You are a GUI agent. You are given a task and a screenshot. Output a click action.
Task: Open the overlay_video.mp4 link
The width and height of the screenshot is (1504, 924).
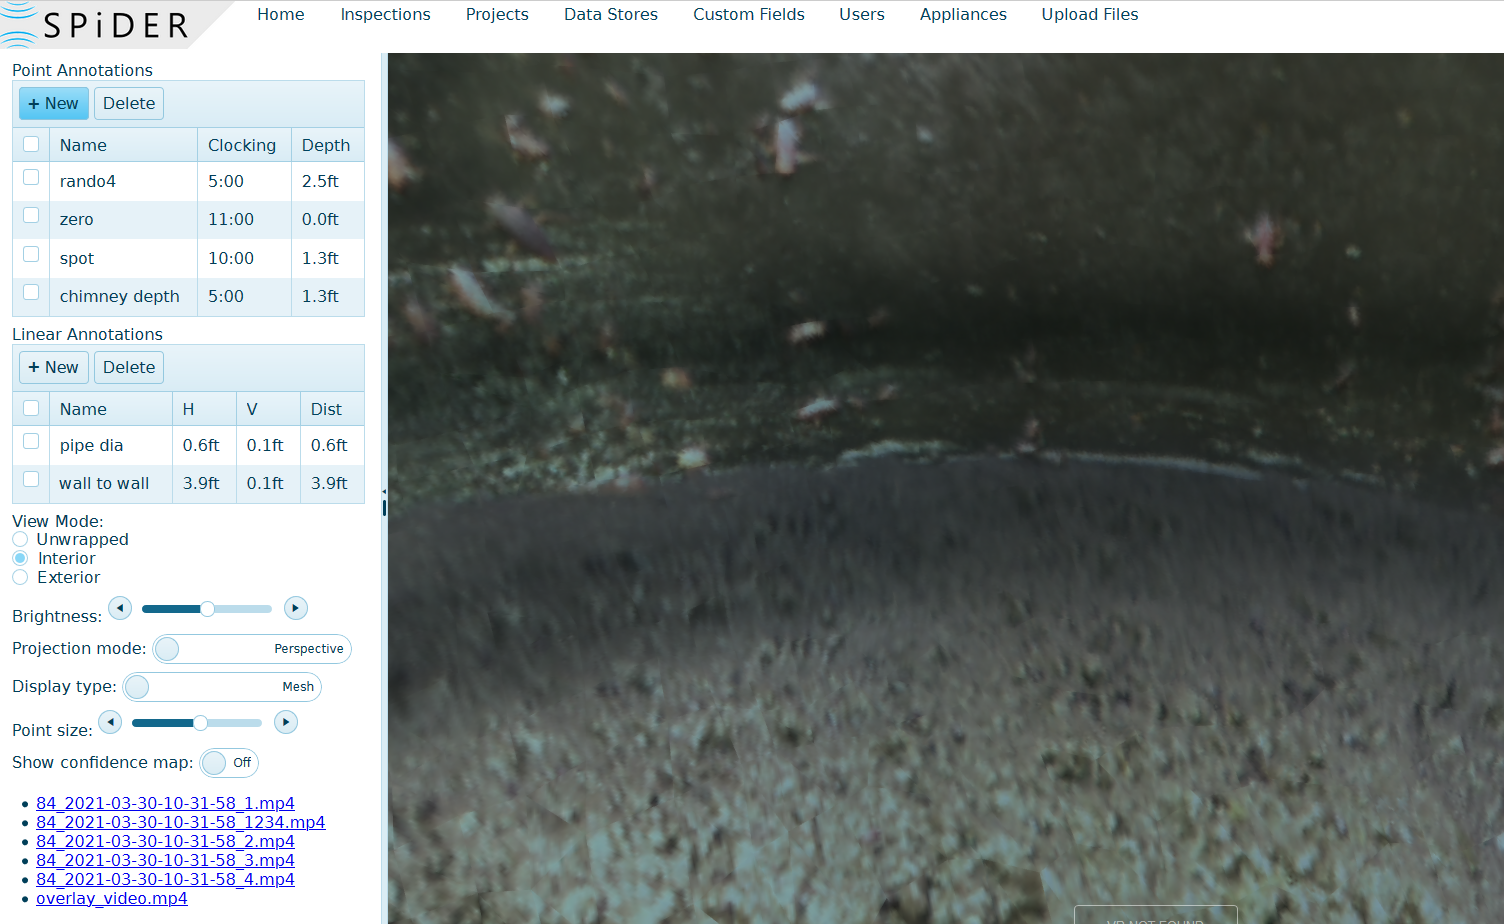click(x=111, y=898)
